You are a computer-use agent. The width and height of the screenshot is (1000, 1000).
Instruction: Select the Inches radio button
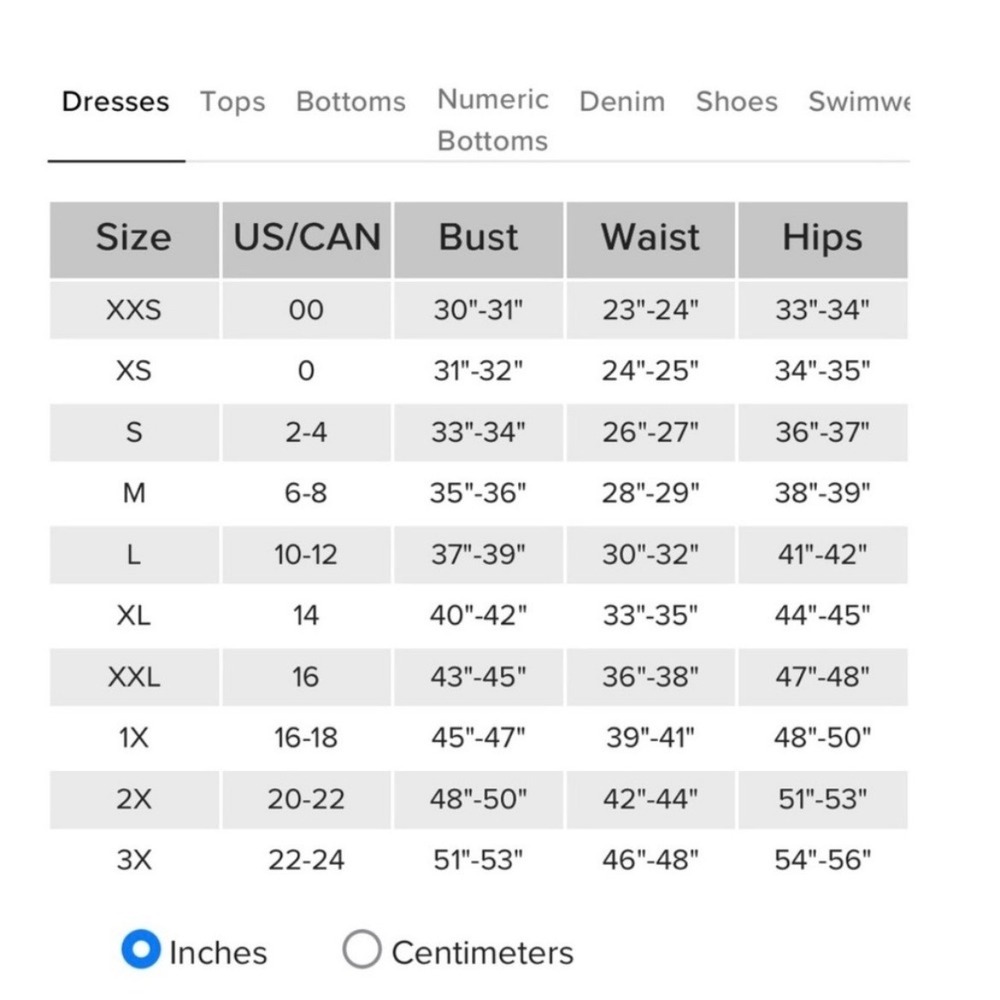[141, 950]
